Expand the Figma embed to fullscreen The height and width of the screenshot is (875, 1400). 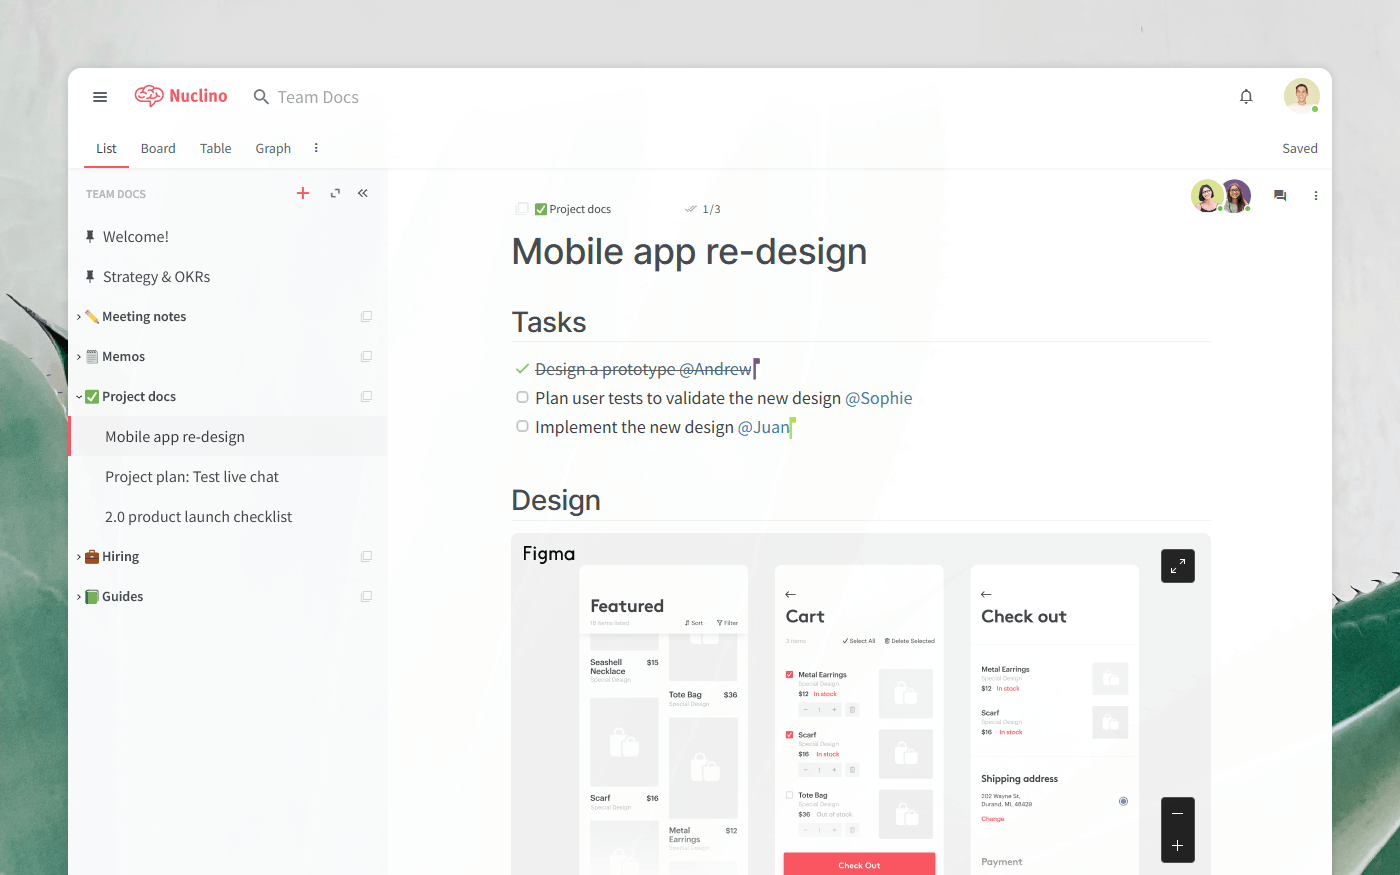click(1178, 566)
